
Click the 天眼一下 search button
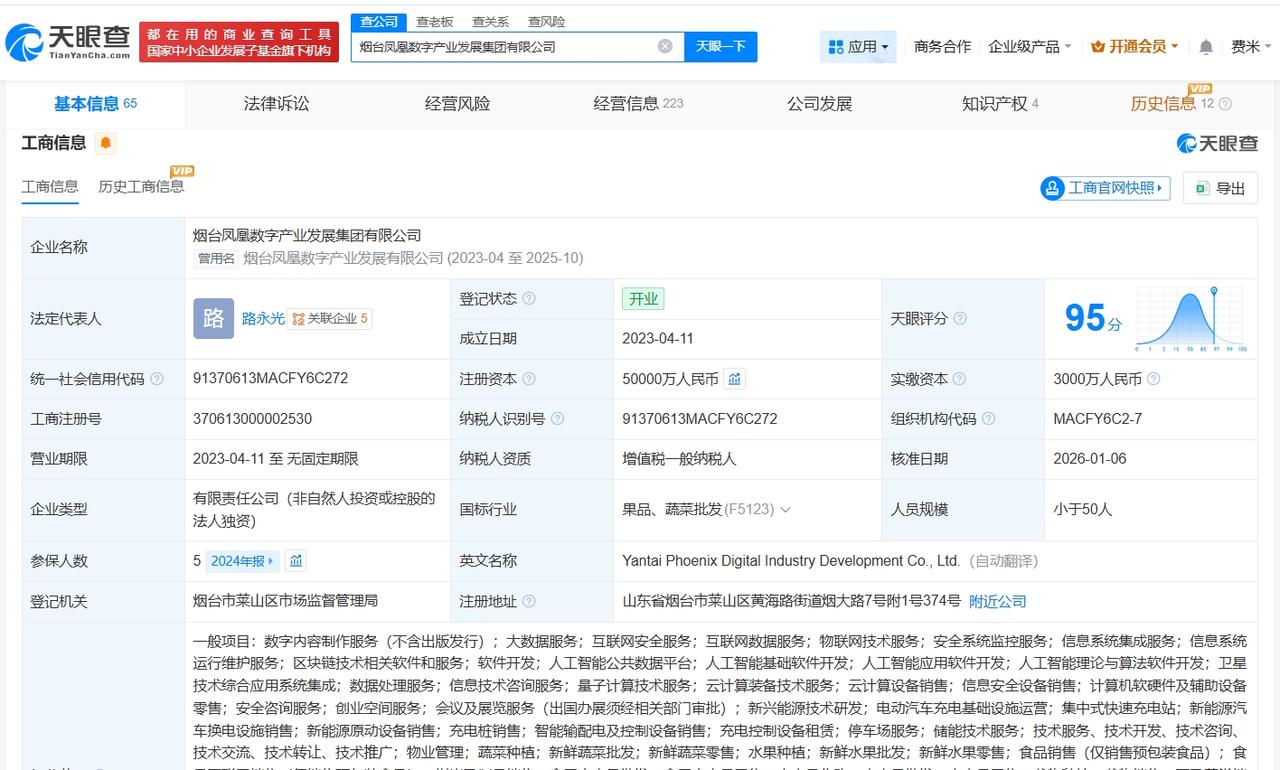720,47
